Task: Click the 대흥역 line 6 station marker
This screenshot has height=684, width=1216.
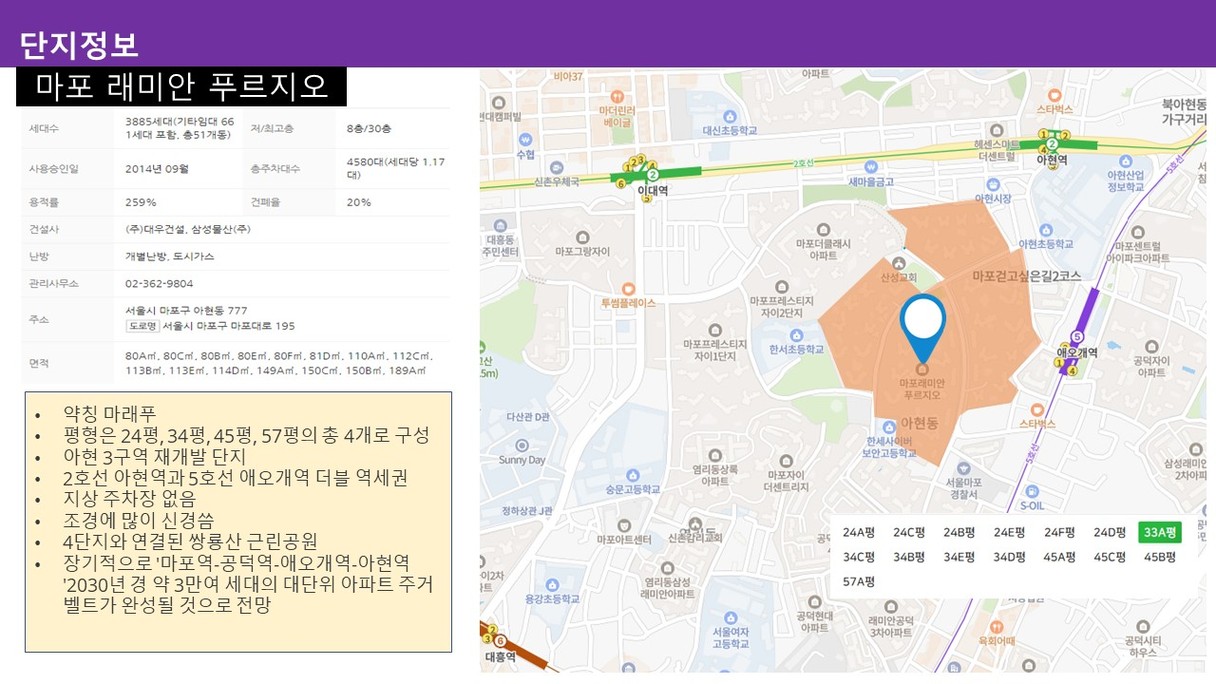Action: [499, 642]
